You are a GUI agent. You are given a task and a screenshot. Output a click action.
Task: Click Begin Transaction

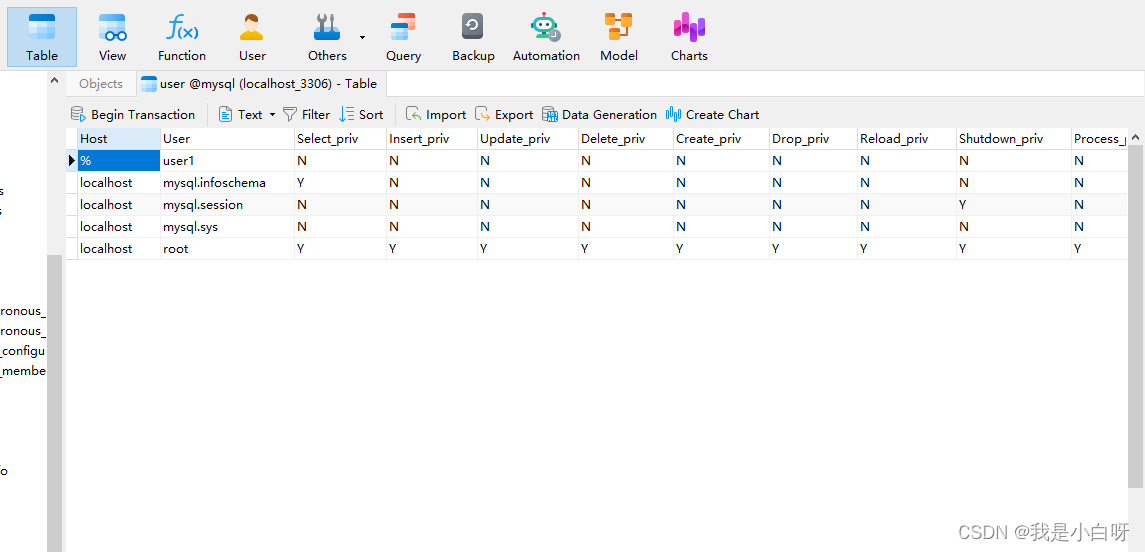click(x=133, y=115)
